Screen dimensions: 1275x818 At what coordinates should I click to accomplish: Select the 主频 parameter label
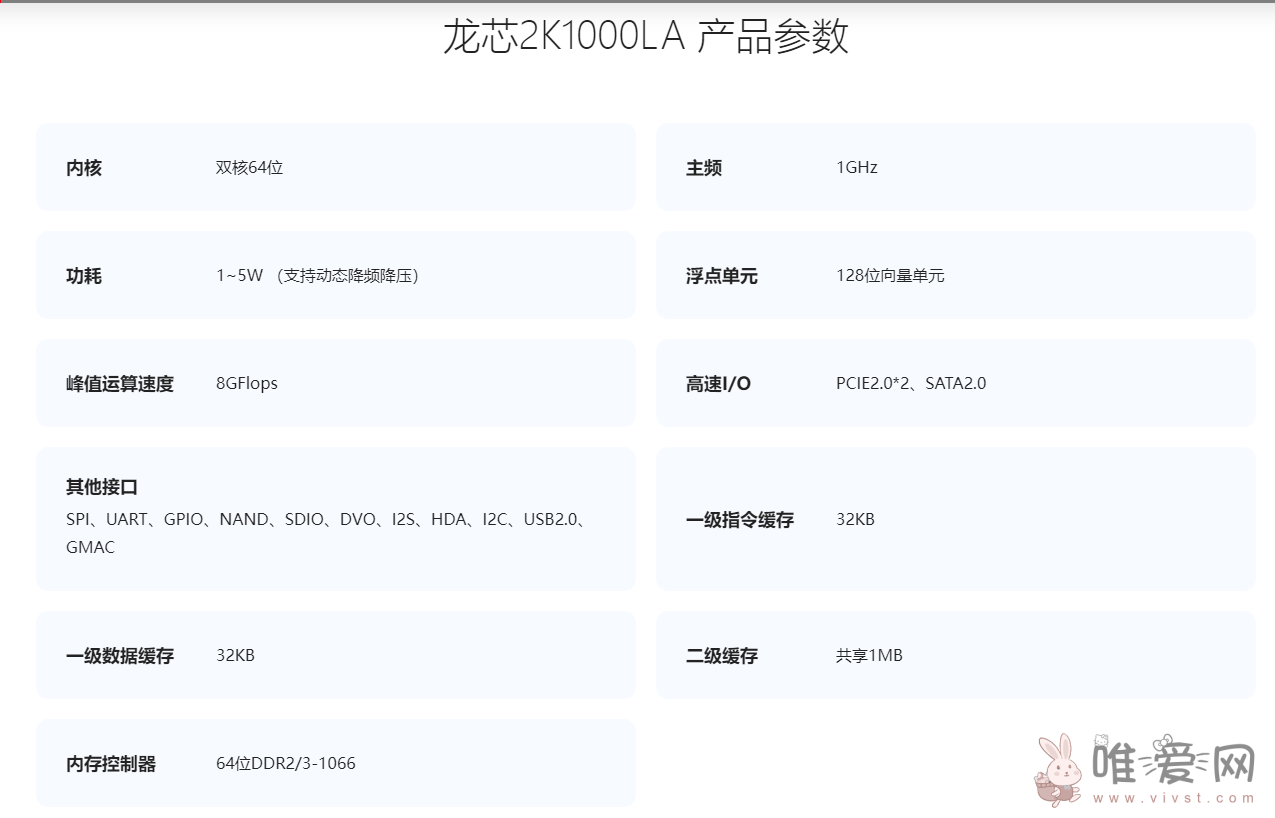pyautogui.click(x=703, y=167)
